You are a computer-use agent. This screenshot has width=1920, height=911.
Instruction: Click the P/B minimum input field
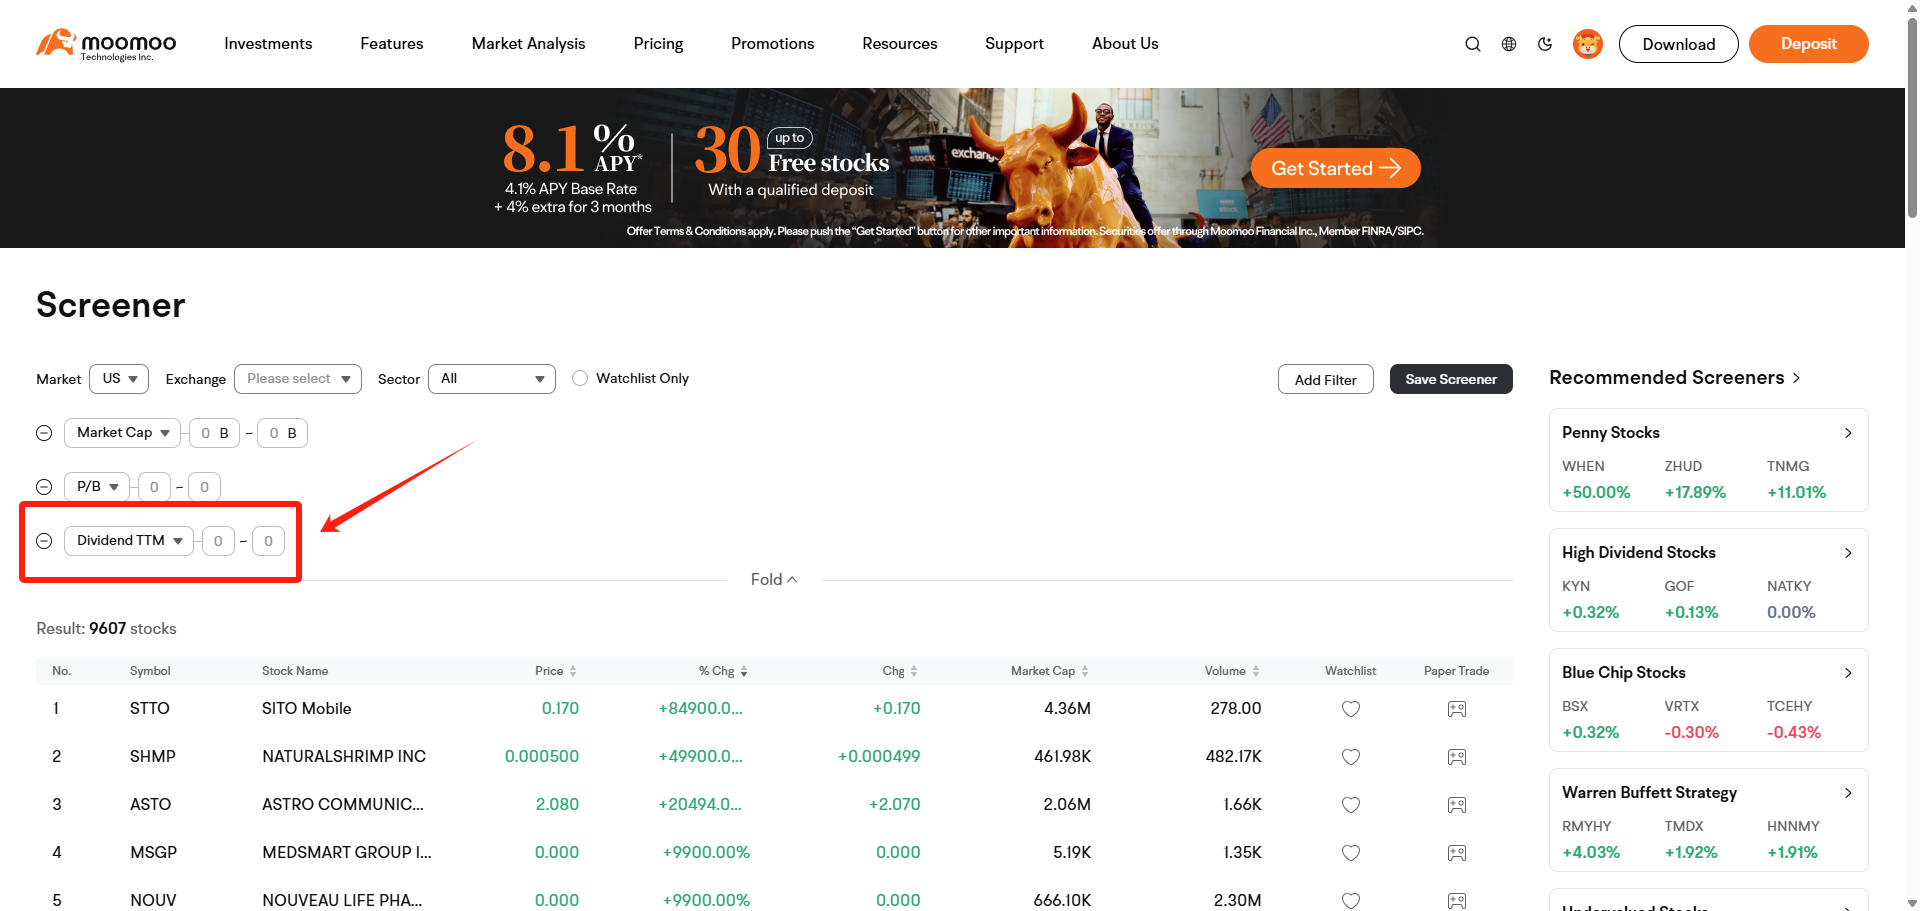click(154, 487)
